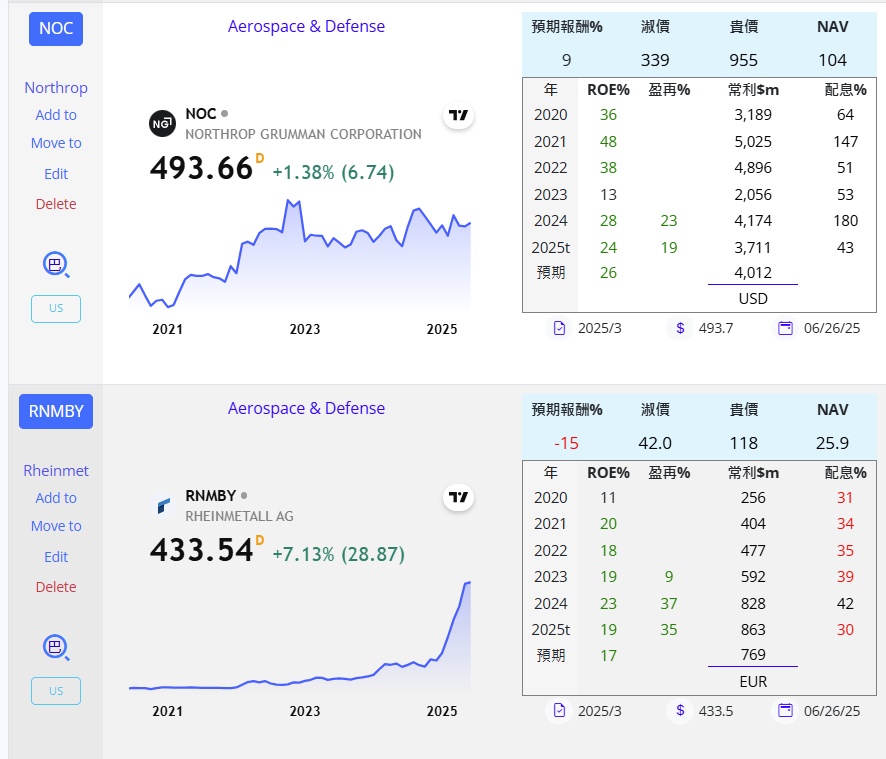This screenshot has width=886, height=759.
Task: Delete the RNMBY stock entry
Action: pyautogui.click(x=56, y=587)
